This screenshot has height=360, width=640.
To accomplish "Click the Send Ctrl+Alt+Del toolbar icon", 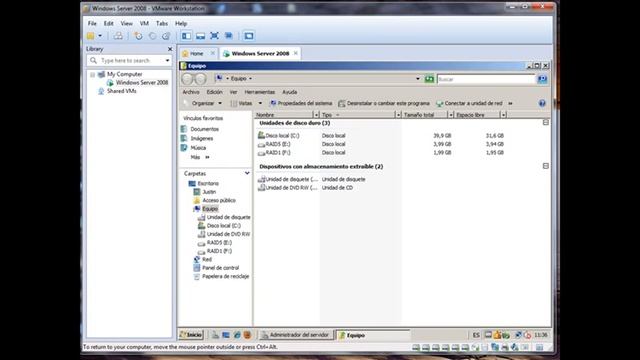I will coord(118,36).
